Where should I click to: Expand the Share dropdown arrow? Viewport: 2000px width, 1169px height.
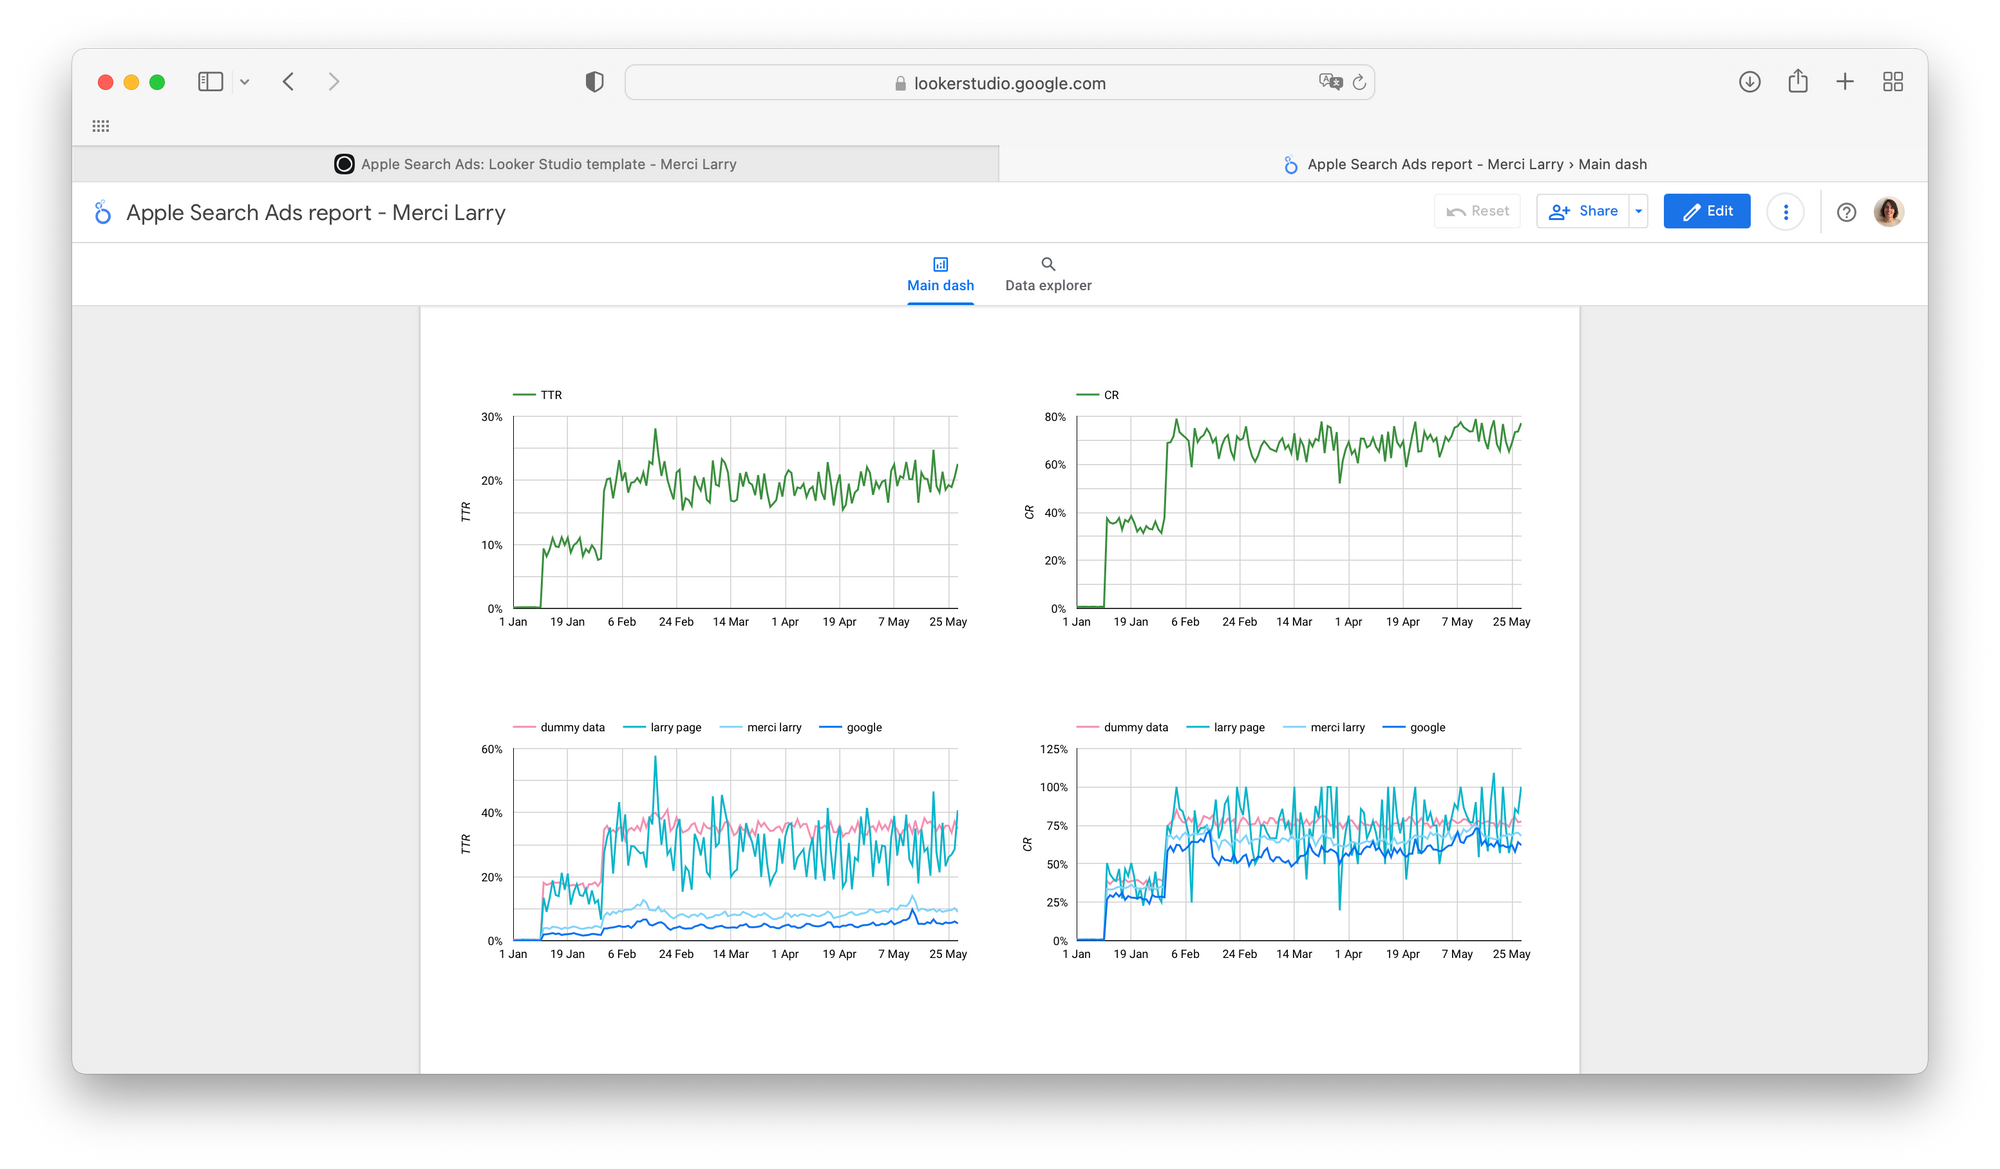point(1638,211)
